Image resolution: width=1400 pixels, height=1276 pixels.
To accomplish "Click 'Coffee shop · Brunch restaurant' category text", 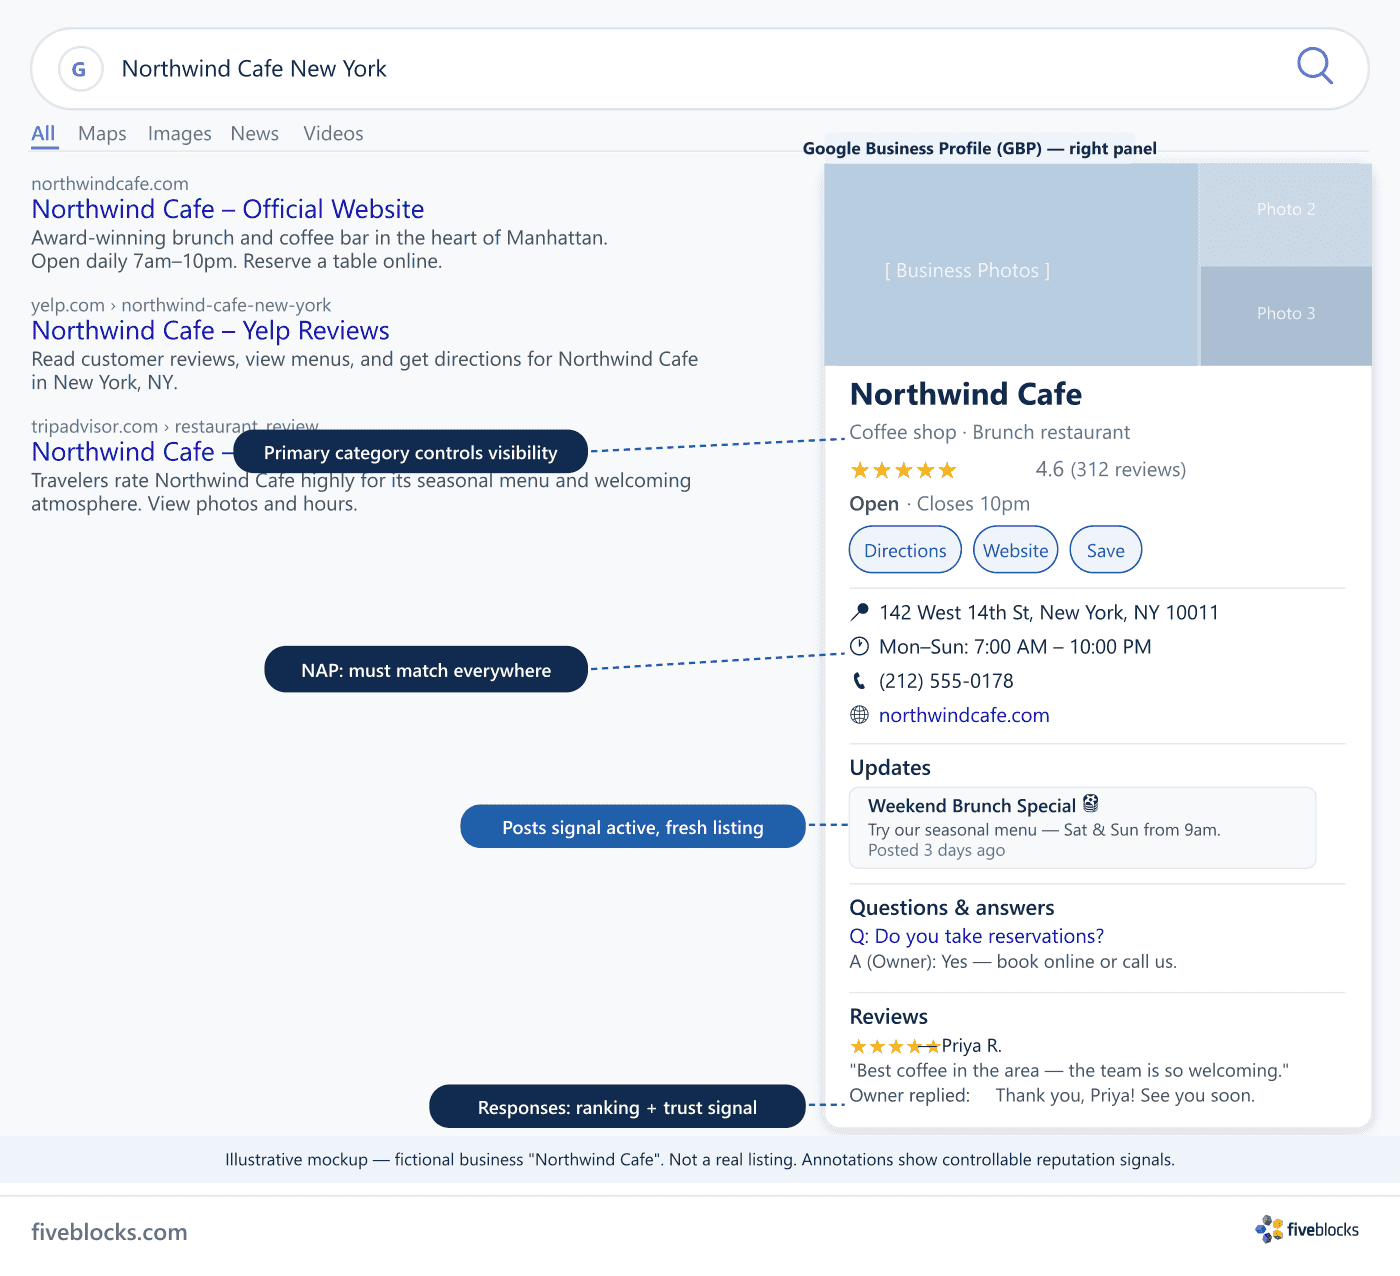I will (x=990, y=432).
